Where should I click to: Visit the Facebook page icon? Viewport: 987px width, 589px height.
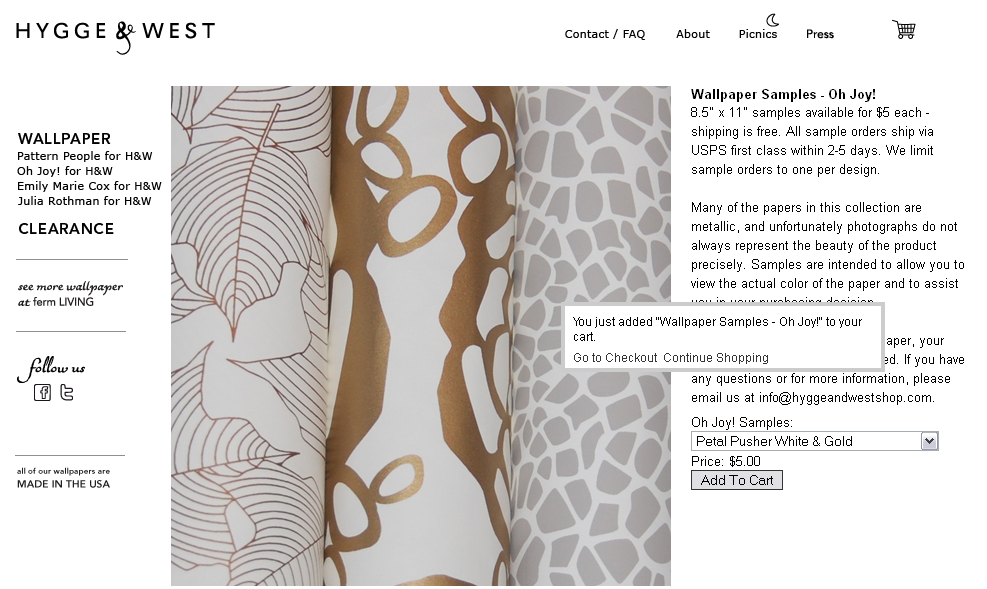[42, 393]
